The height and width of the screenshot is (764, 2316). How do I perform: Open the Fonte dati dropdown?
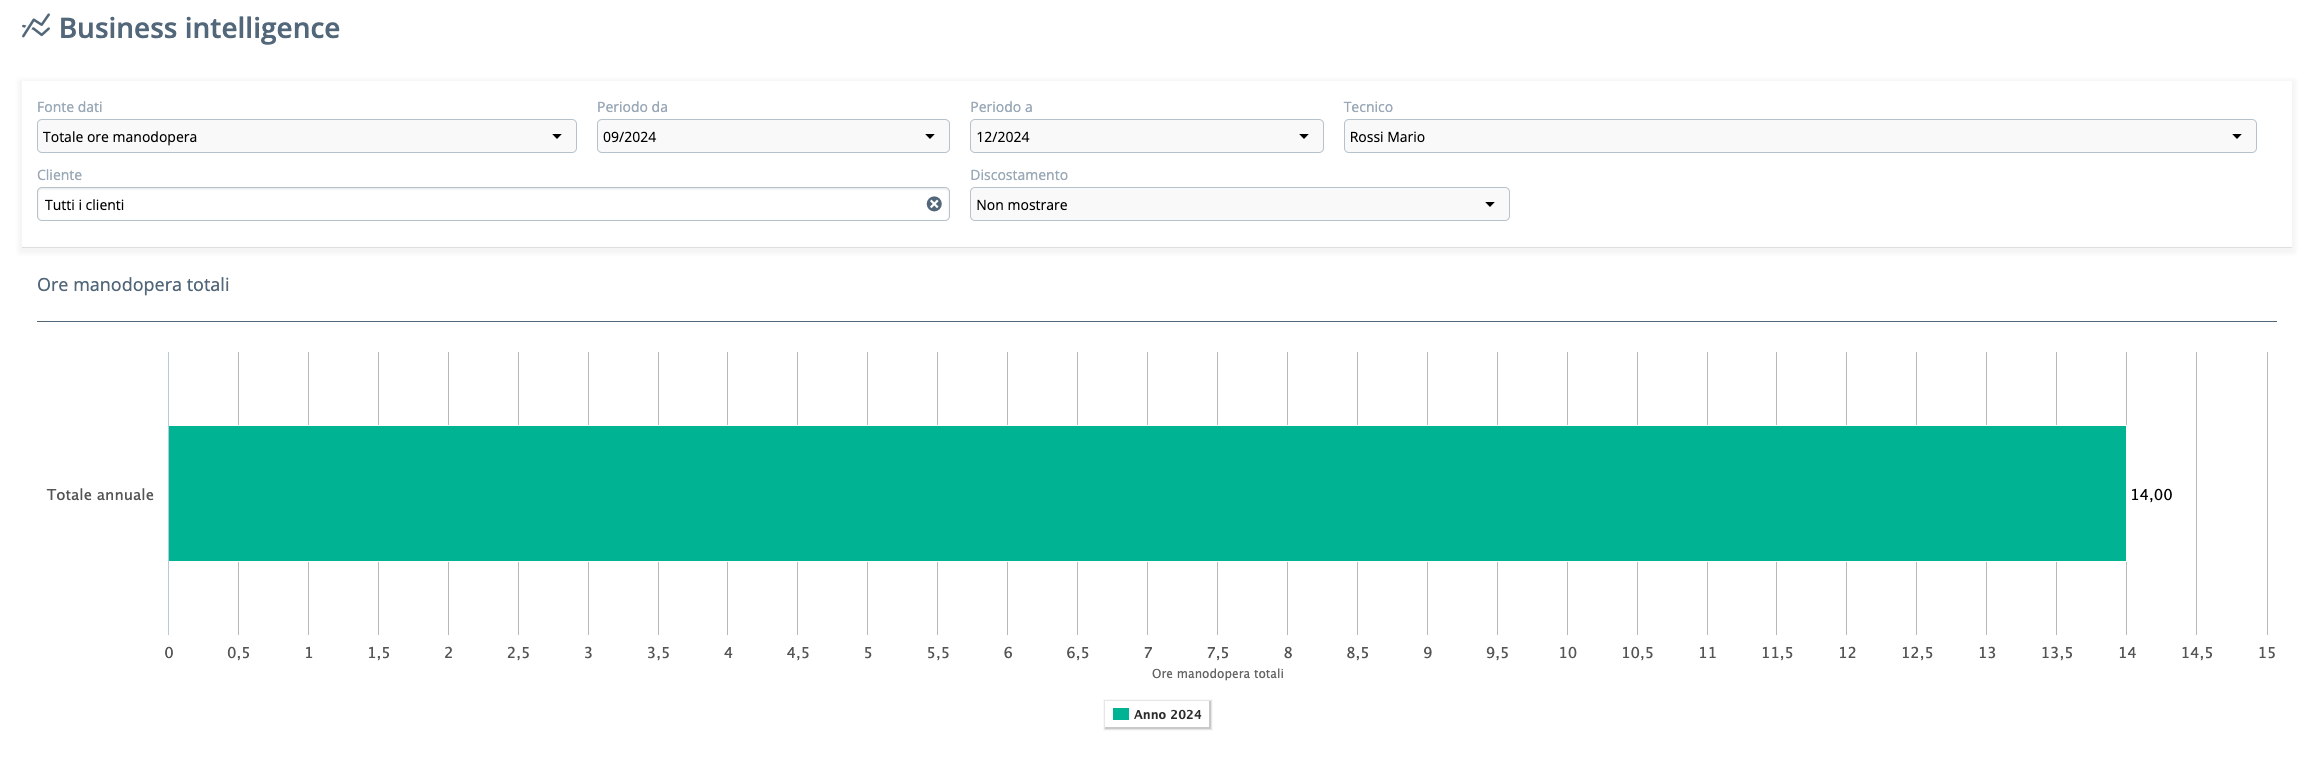306,136
